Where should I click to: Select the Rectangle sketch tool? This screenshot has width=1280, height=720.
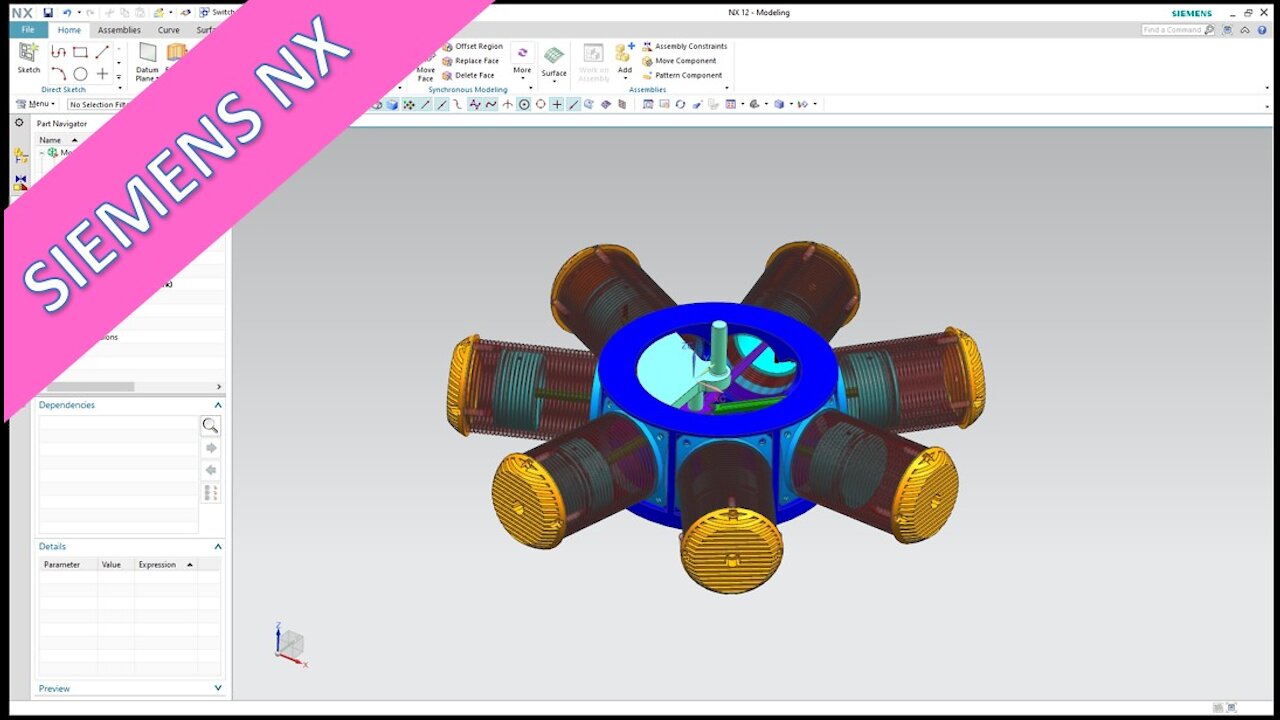80,52
